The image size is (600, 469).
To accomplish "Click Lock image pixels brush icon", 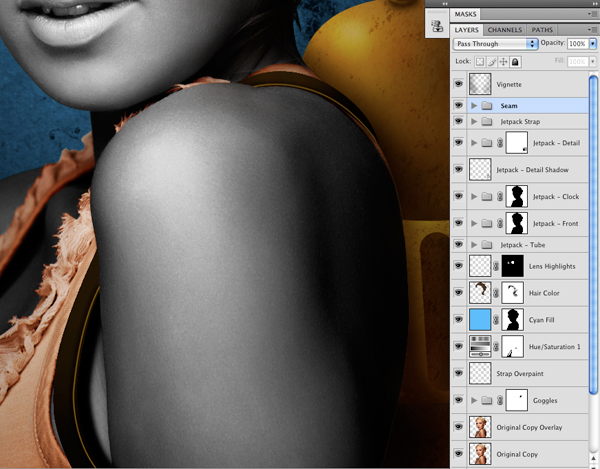I will 492,62.
